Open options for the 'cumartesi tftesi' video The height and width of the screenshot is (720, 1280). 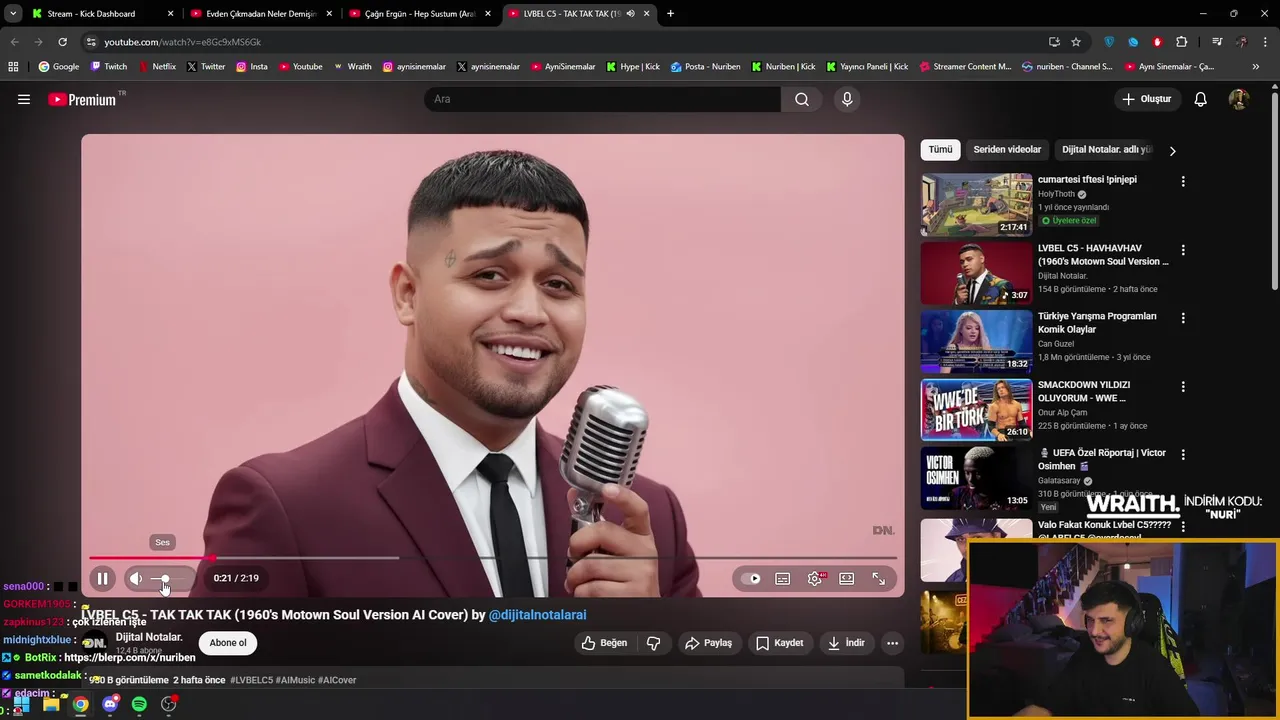click(x=1183, y=182)
